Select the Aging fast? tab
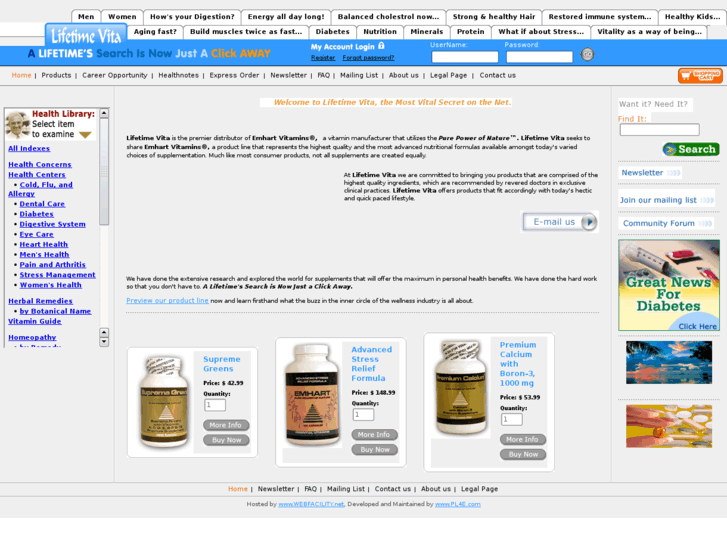The width and height of the screenshot is (727, 545). pyautogui.click(x=155, y=32)
